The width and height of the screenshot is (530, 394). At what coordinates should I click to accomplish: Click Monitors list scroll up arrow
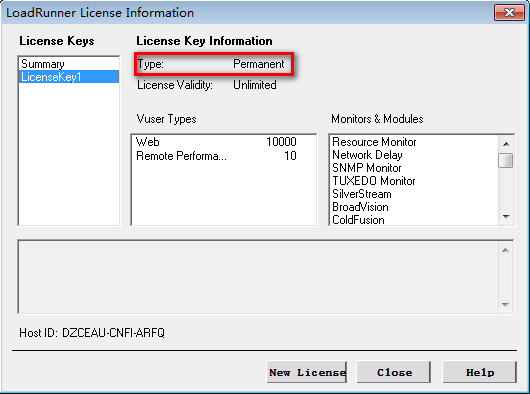pyautogui.click(x=506, y=144)
